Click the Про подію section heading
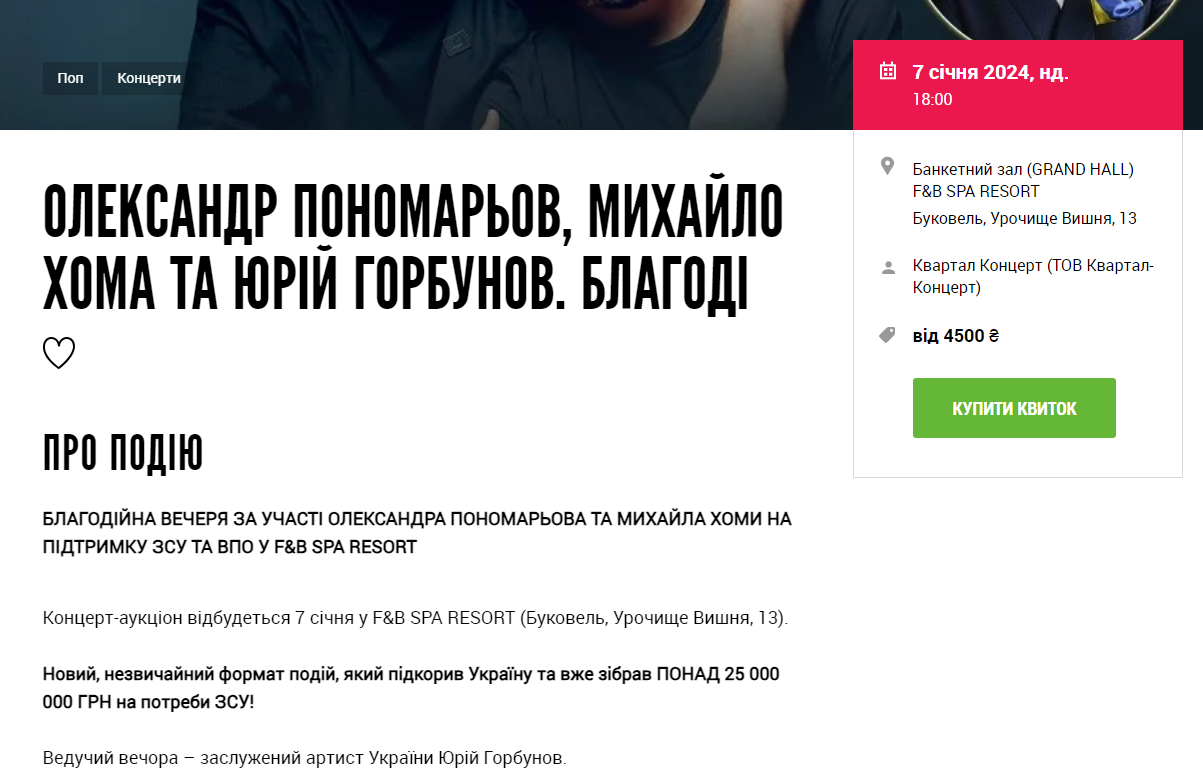 point(123,454)
